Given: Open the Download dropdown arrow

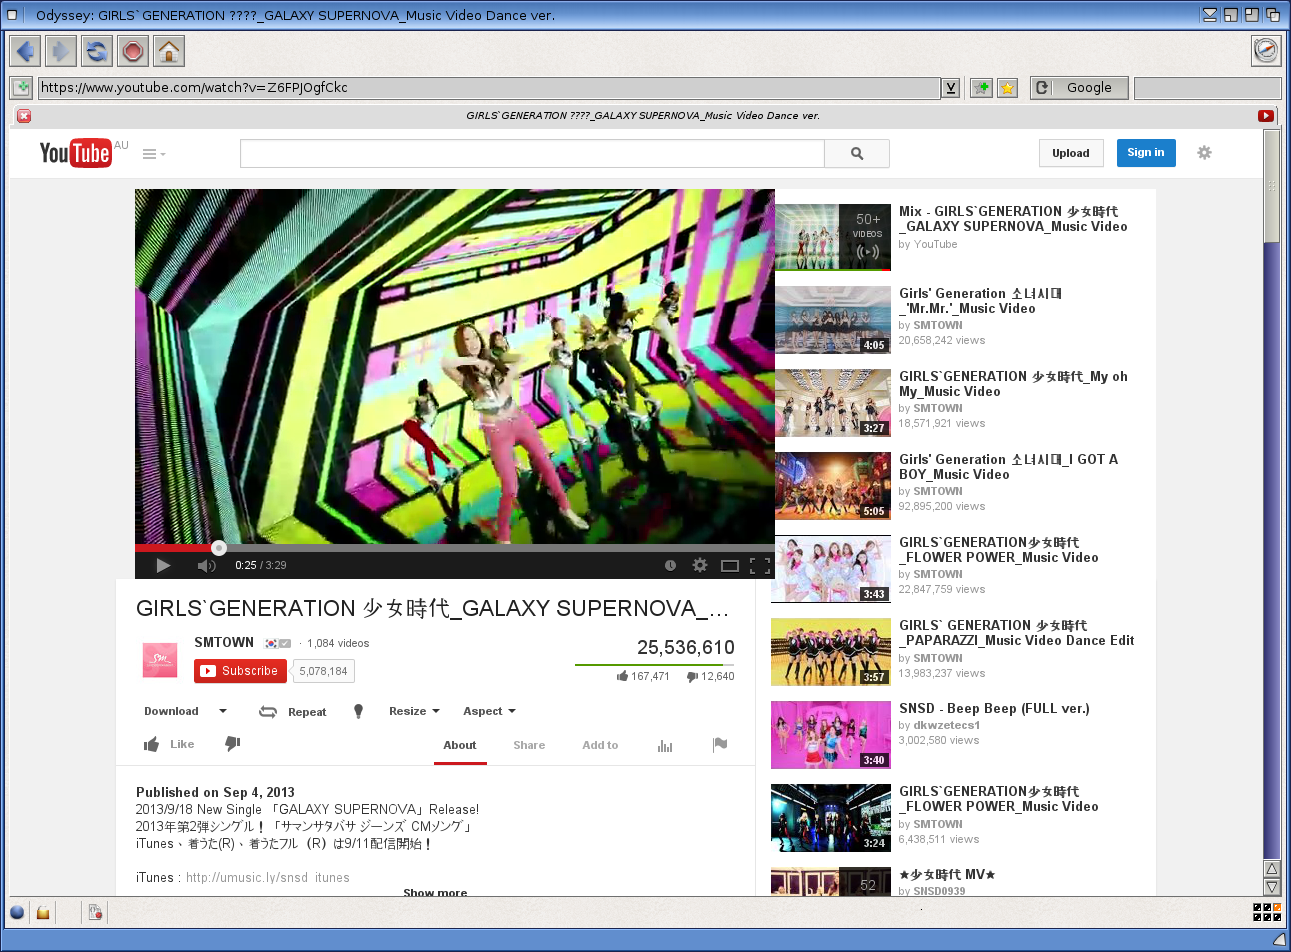Looking at the screenshot, I should point(223,711).
